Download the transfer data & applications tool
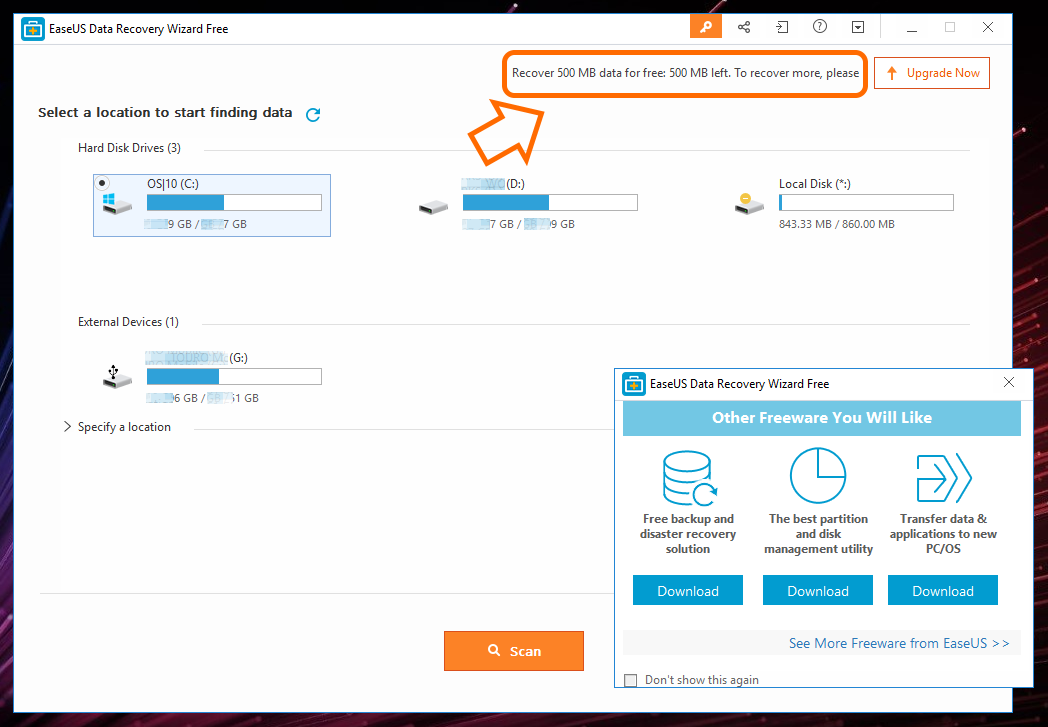This screenshot has width=1048, height=727. (x=942, y=590)
